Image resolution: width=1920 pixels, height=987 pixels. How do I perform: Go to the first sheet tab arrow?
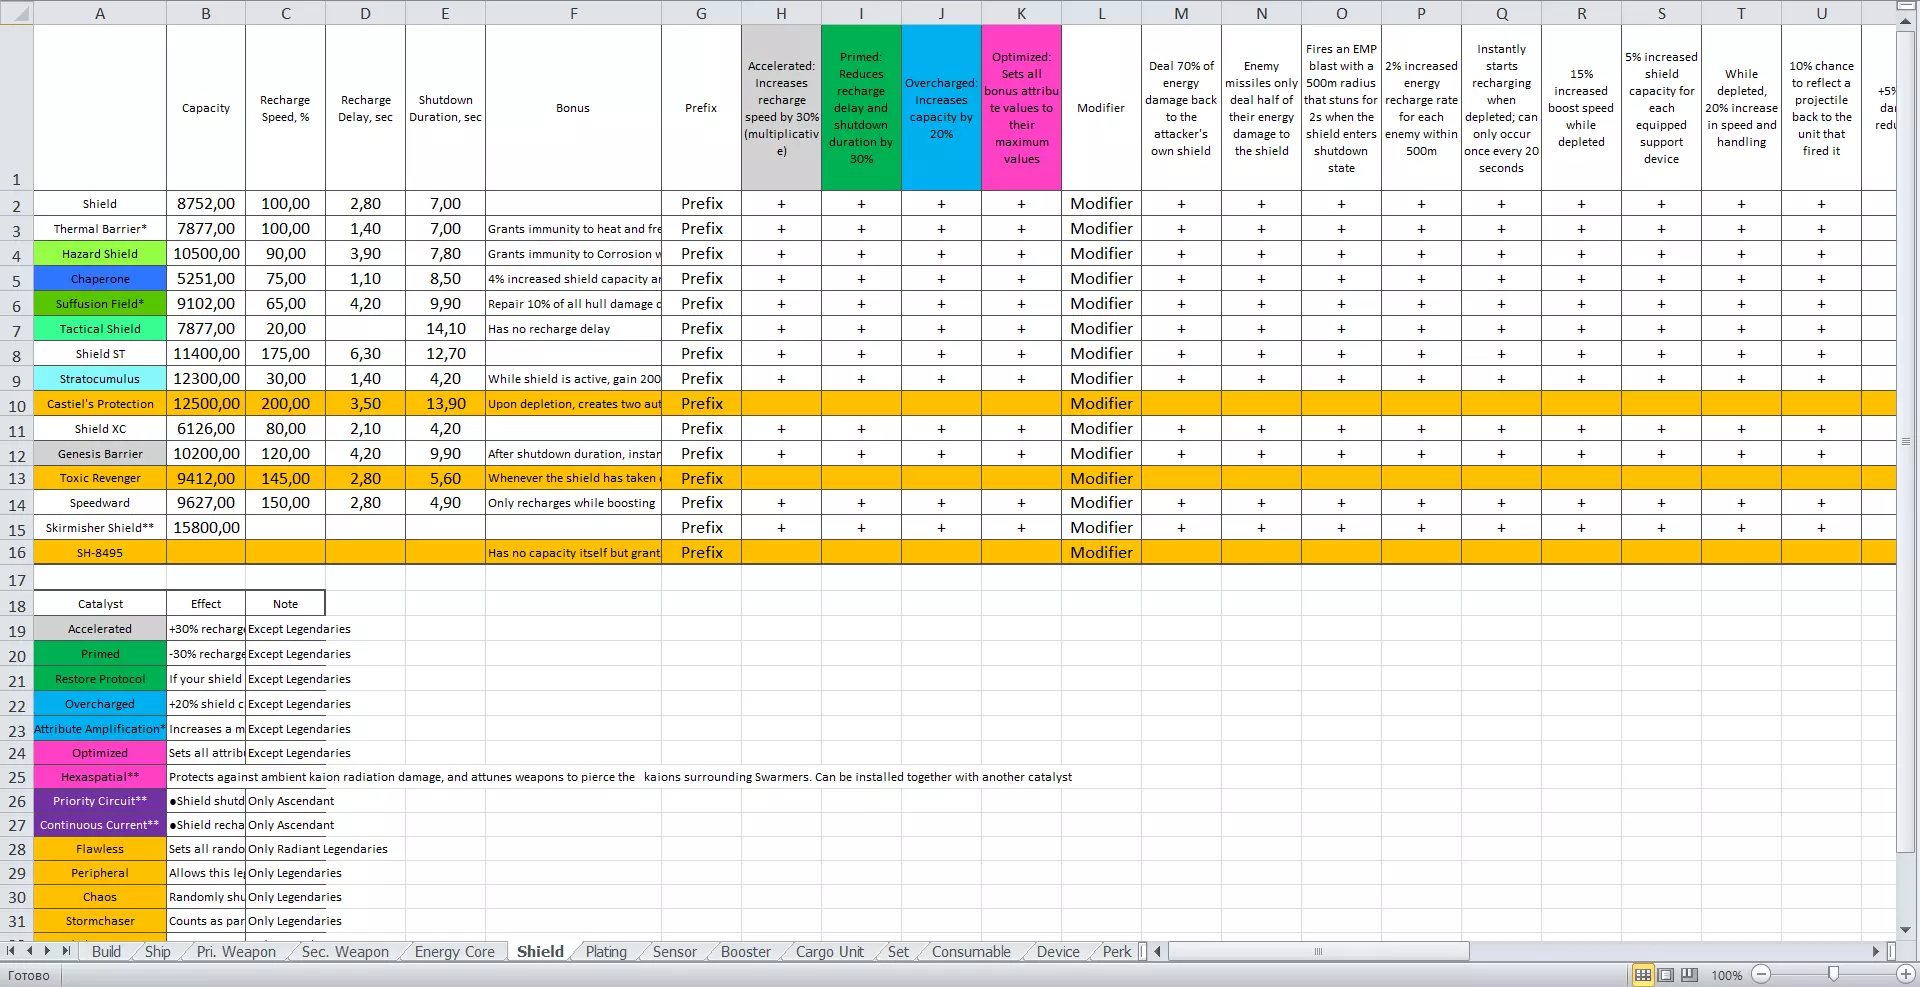click(x=11, y=951)
